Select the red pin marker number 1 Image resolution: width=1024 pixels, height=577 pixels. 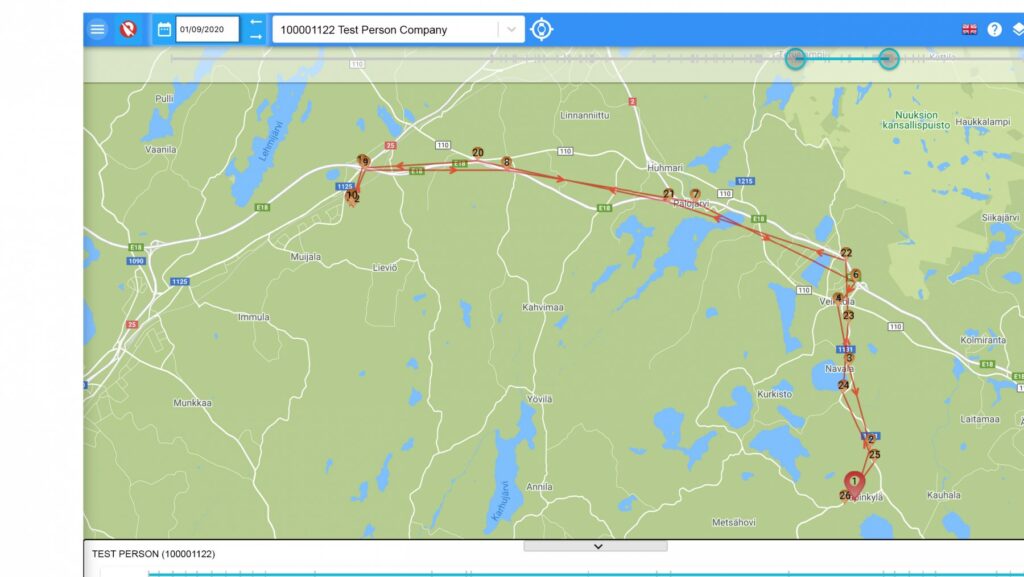(x=854, y=483)
